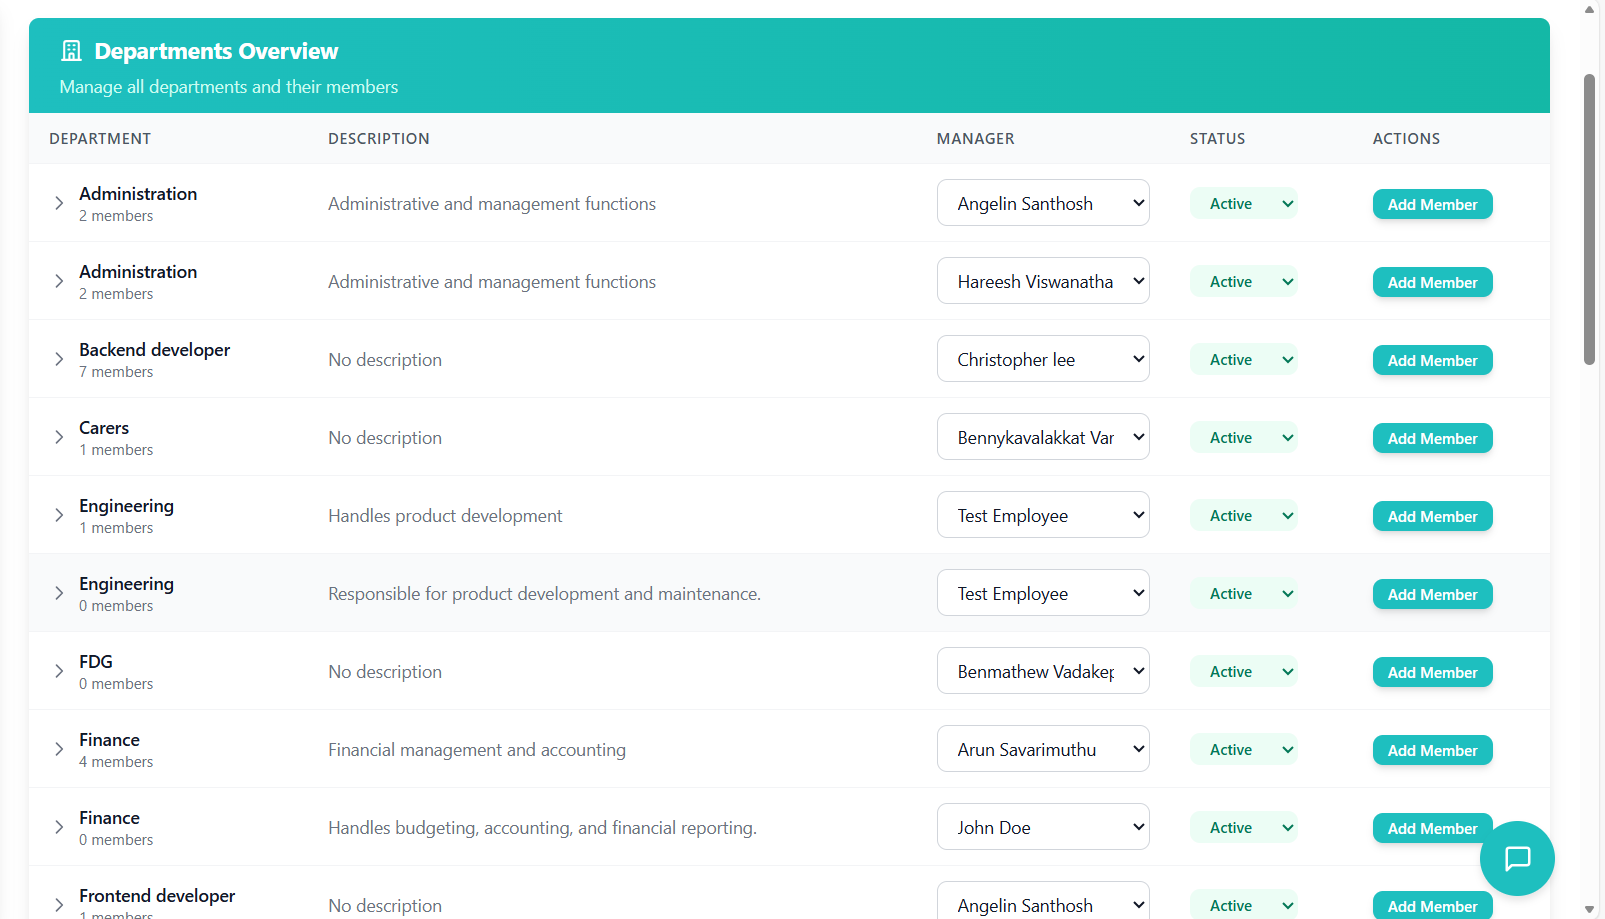Click the vertical scrollbar thumb

point(1589,220)
